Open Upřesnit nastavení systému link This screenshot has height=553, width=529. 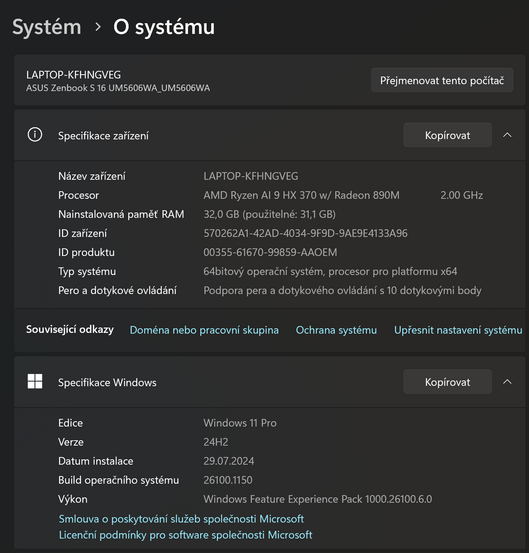[x=458, y=330]
